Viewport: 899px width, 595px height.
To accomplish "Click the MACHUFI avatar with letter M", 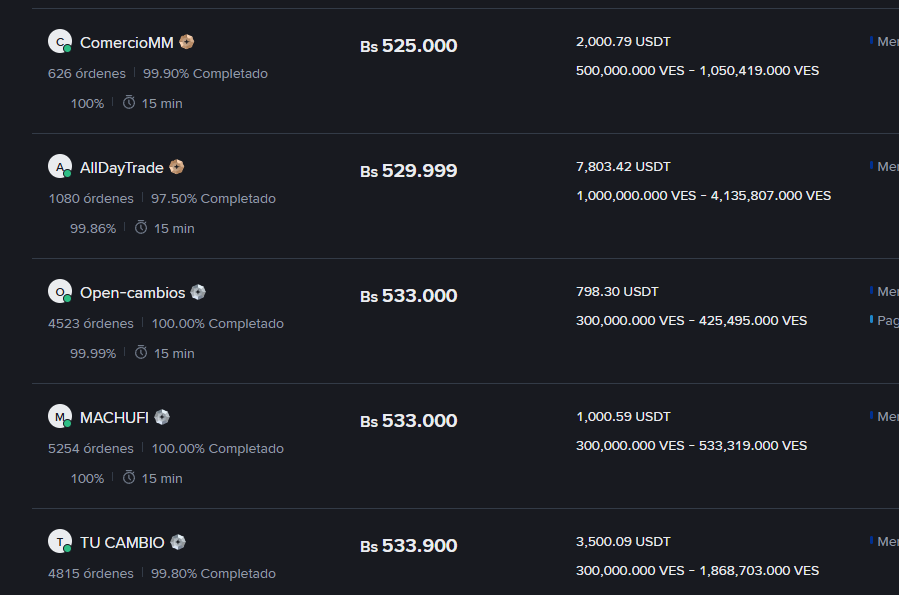I will (60, 417).
